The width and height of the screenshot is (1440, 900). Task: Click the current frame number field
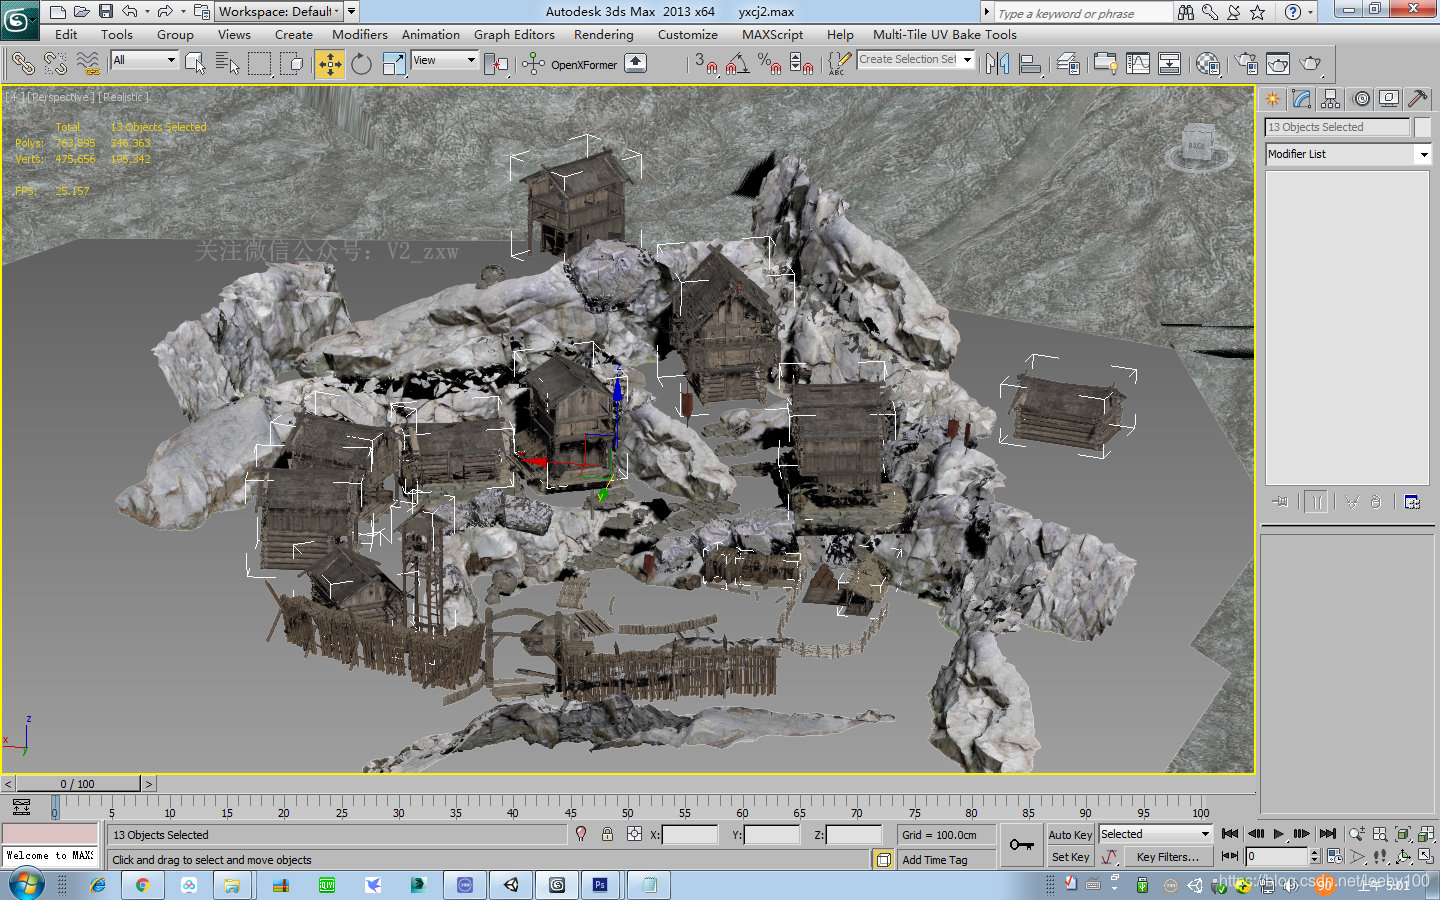(1277, 856)
